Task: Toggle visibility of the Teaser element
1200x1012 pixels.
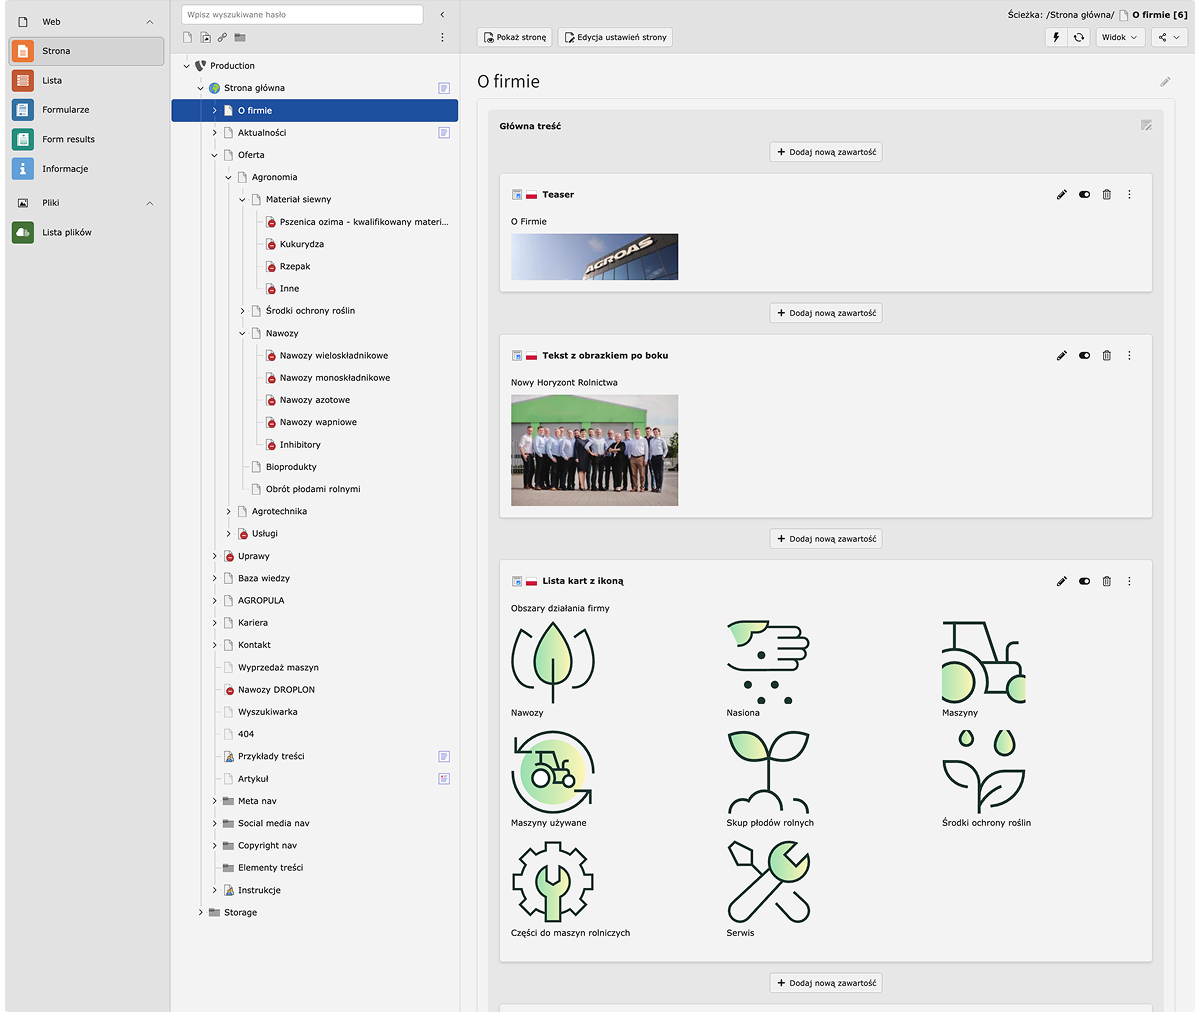Action: (1084, 195)
